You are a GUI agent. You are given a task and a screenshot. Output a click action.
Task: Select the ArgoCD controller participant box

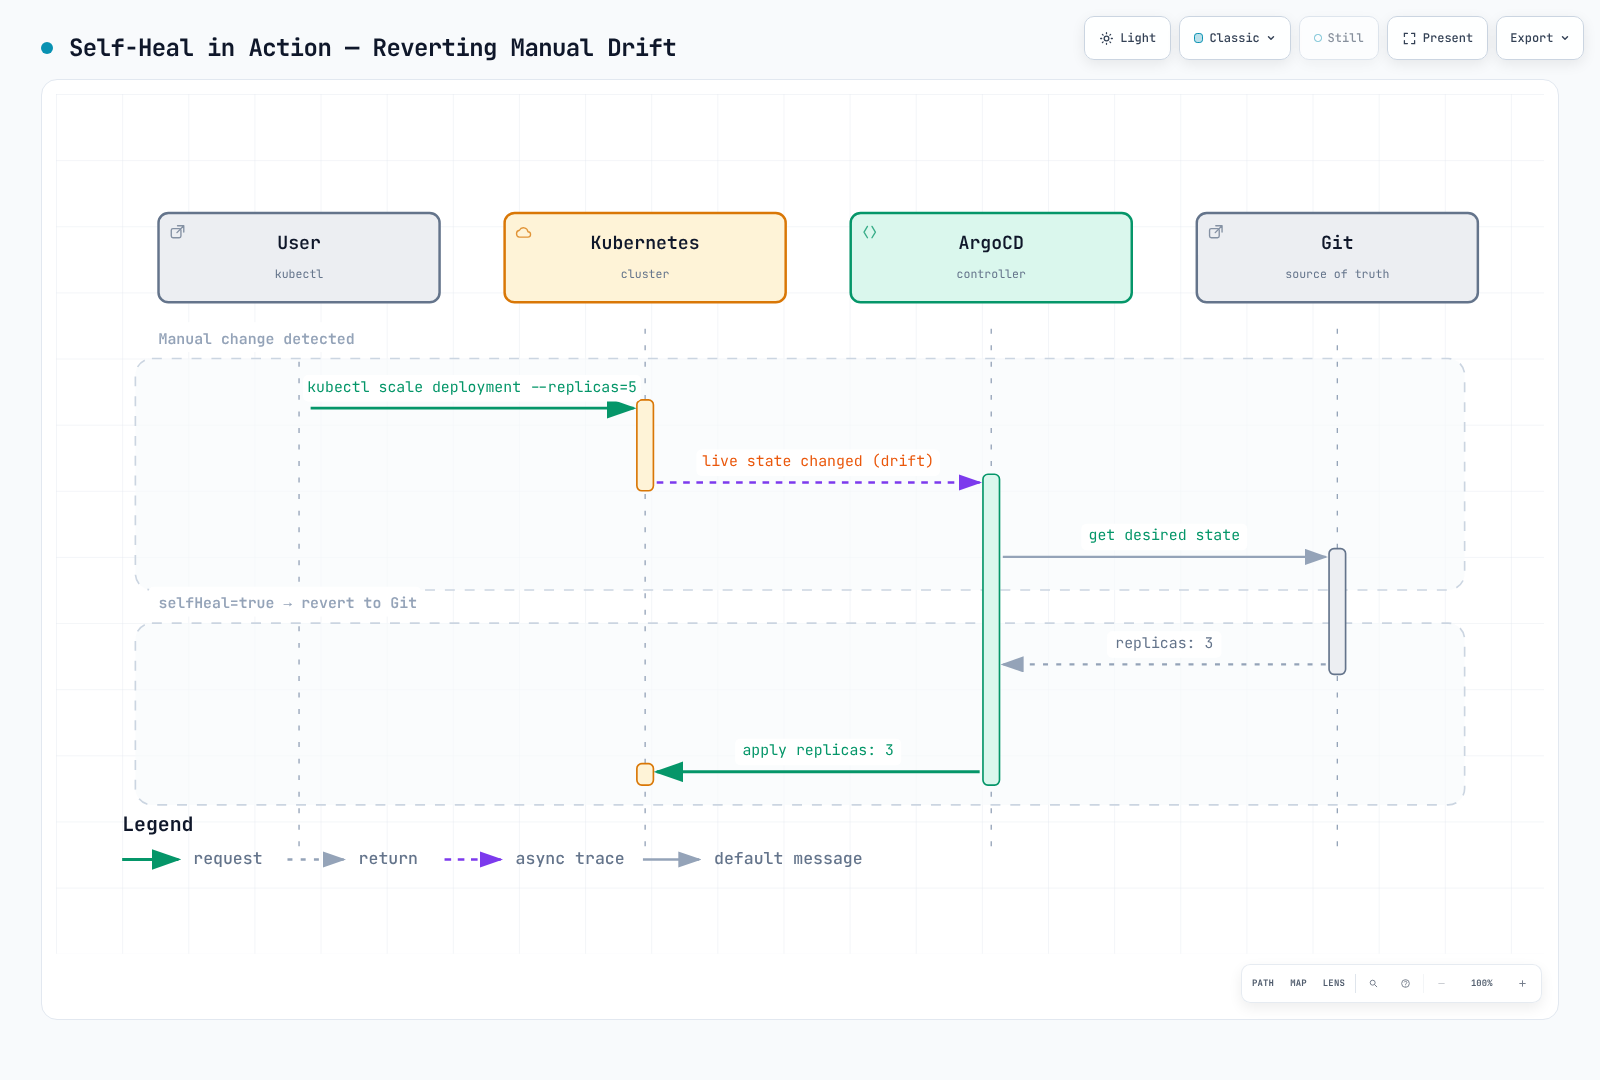click(x=991, y=257)
